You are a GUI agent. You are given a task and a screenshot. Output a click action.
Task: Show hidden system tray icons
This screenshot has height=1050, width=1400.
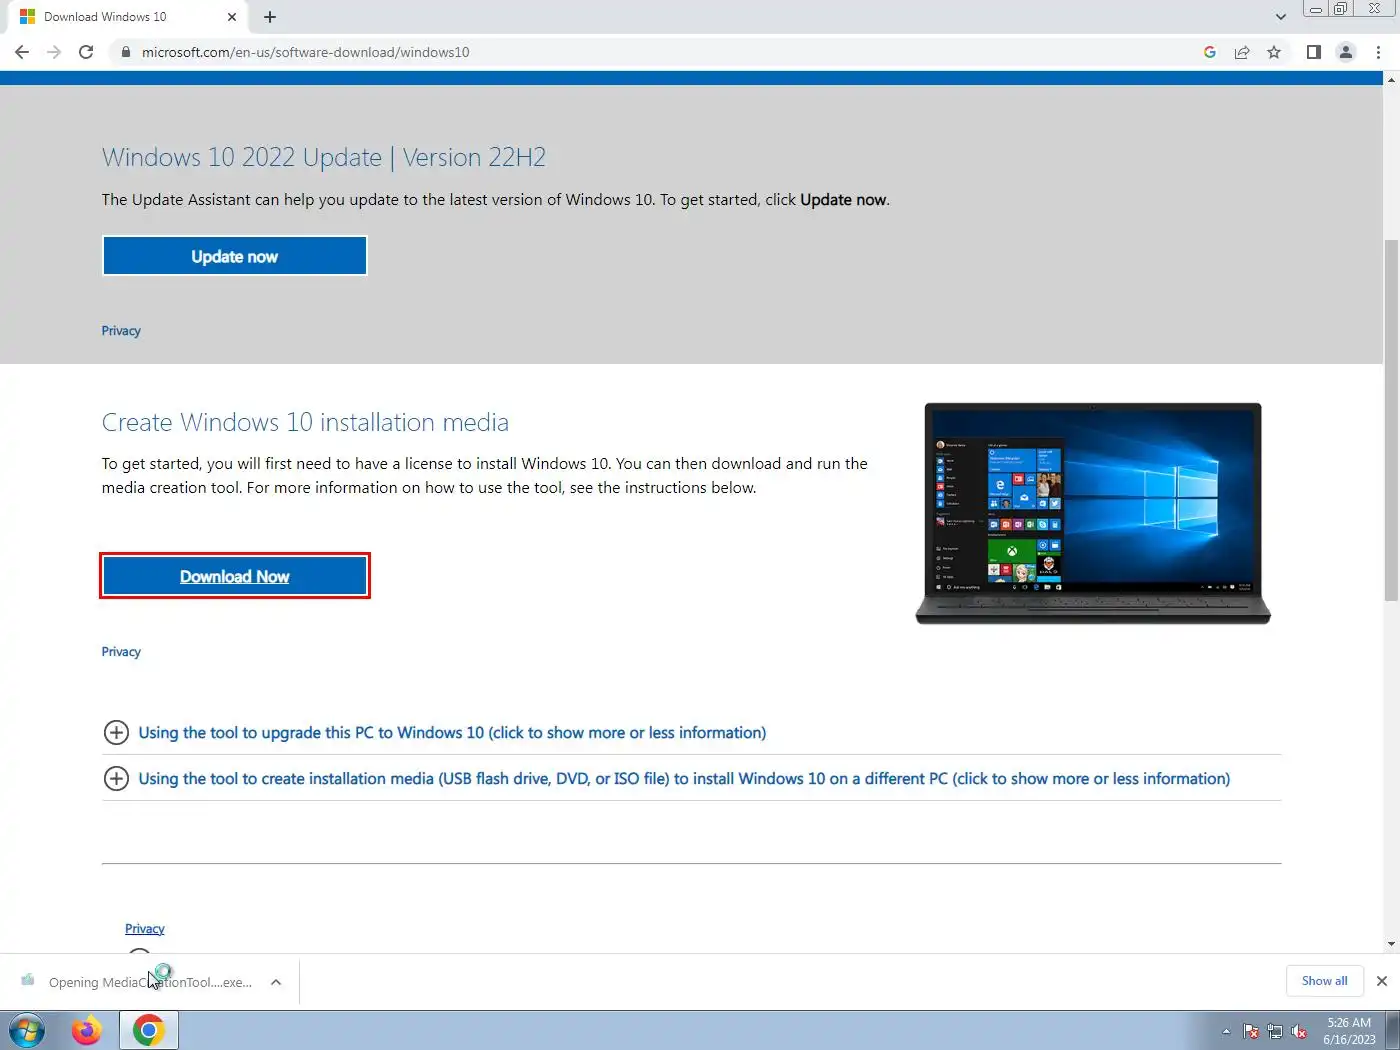tap(1226, 1031)
